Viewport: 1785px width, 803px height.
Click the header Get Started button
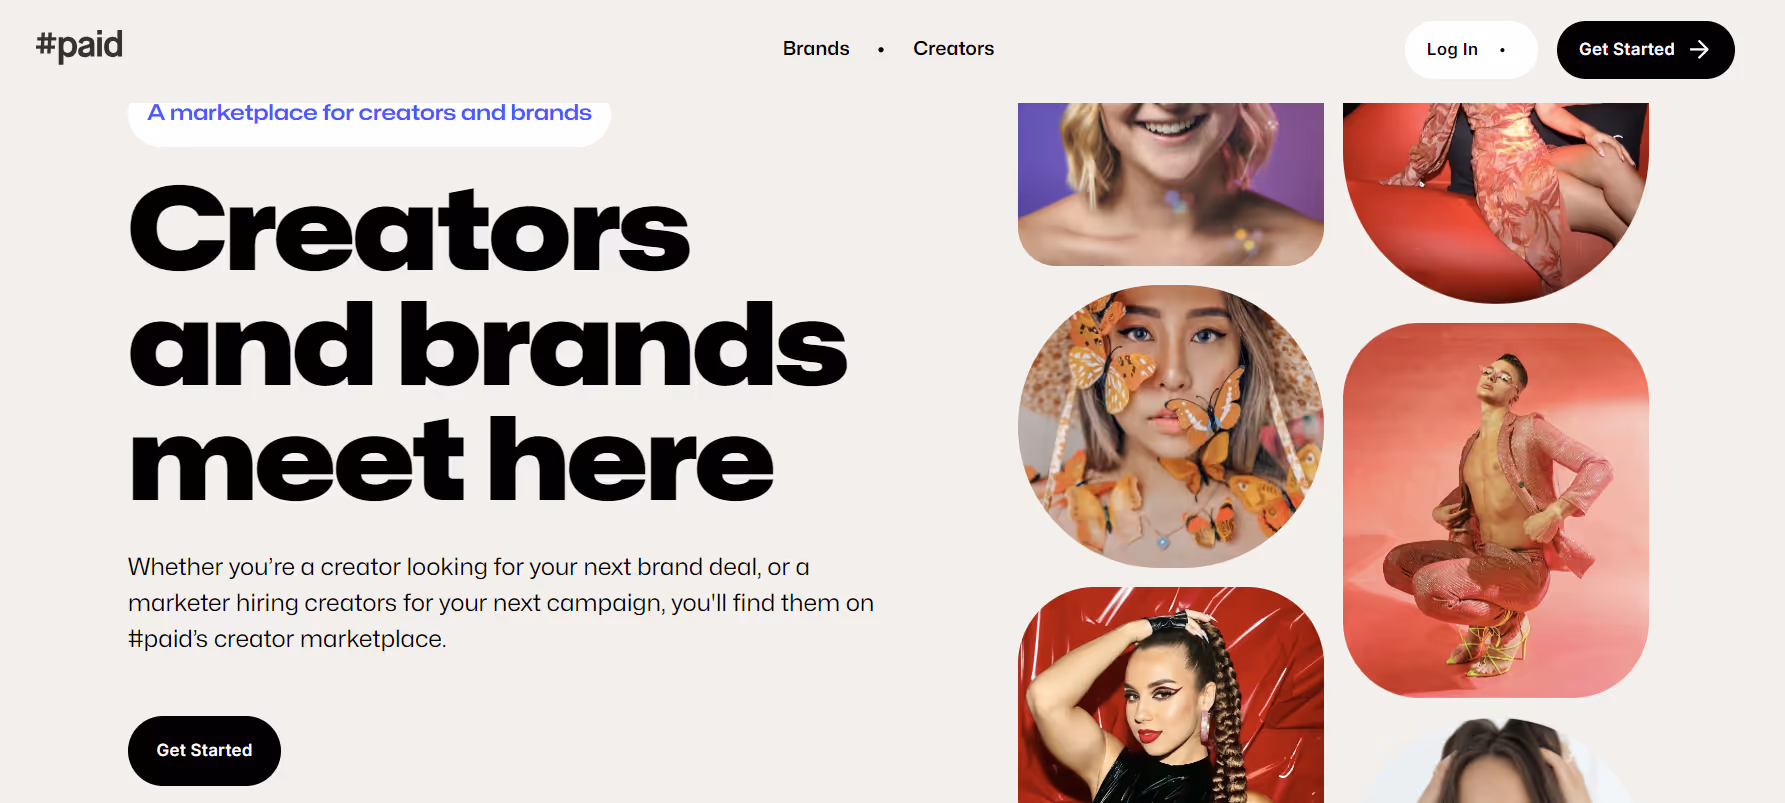point(1645,50)
